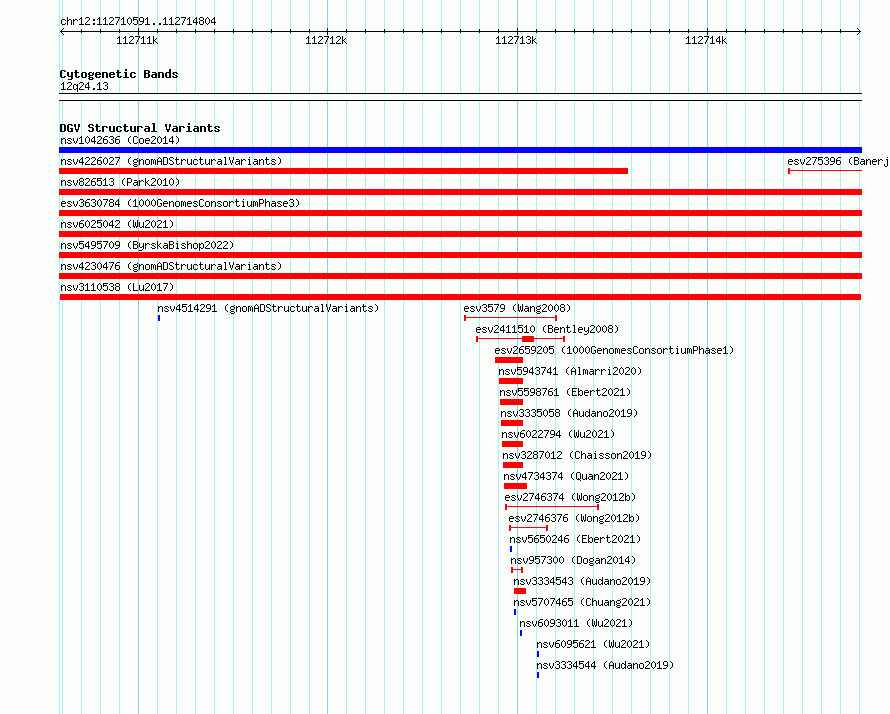Click the DGV Structural Variants track title
The height and width of the screenshot is (714, 890).
140,128
